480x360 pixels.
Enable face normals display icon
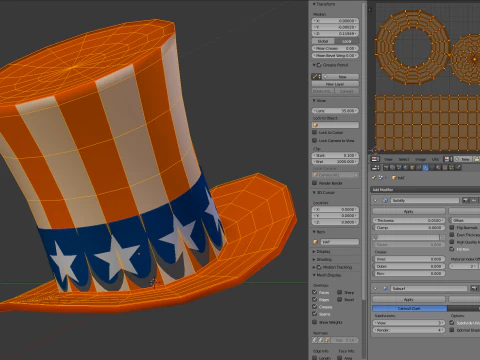tap(327, 340)
